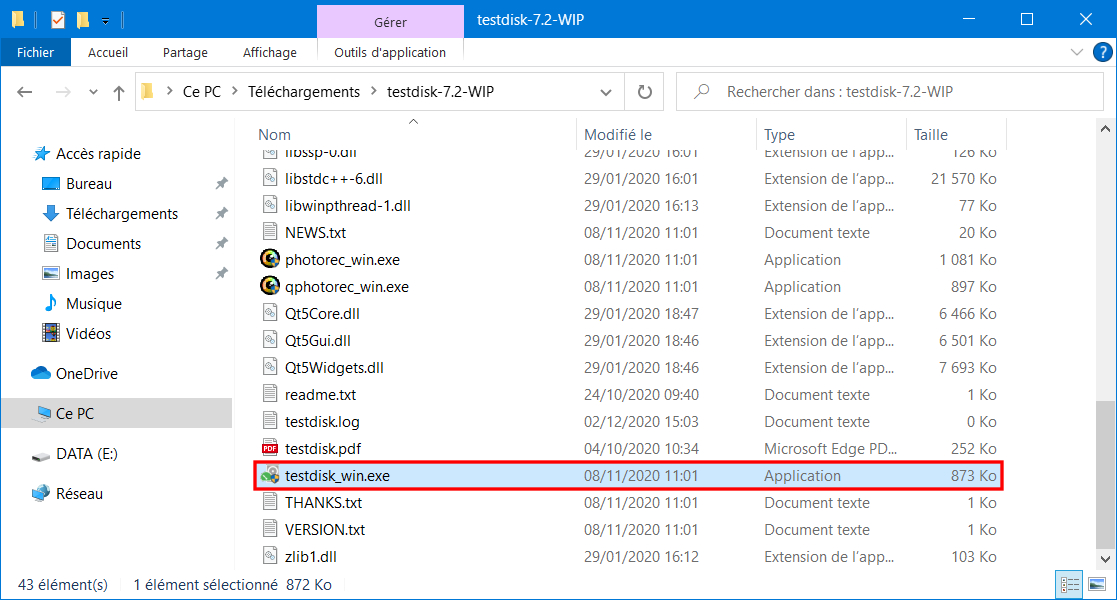
Task: Click the Microsoft Edge PD... type cell
Action: 830,449
